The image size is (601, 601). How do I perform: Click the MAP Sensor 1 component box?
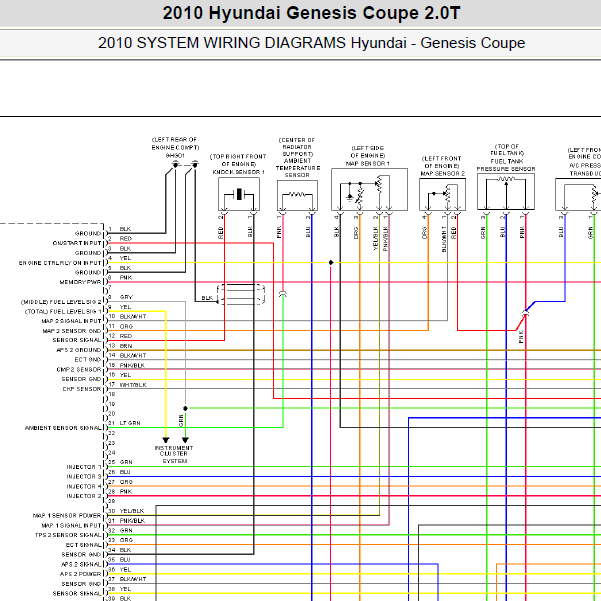(x=369, y=189)
